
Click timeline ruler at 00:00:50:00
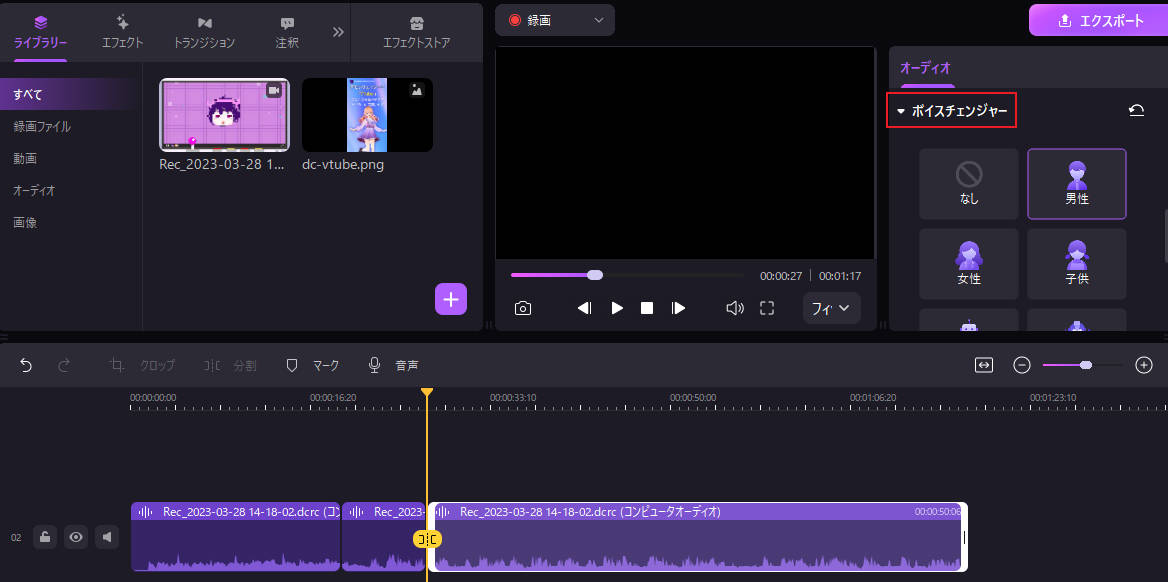tap(693, 398)
